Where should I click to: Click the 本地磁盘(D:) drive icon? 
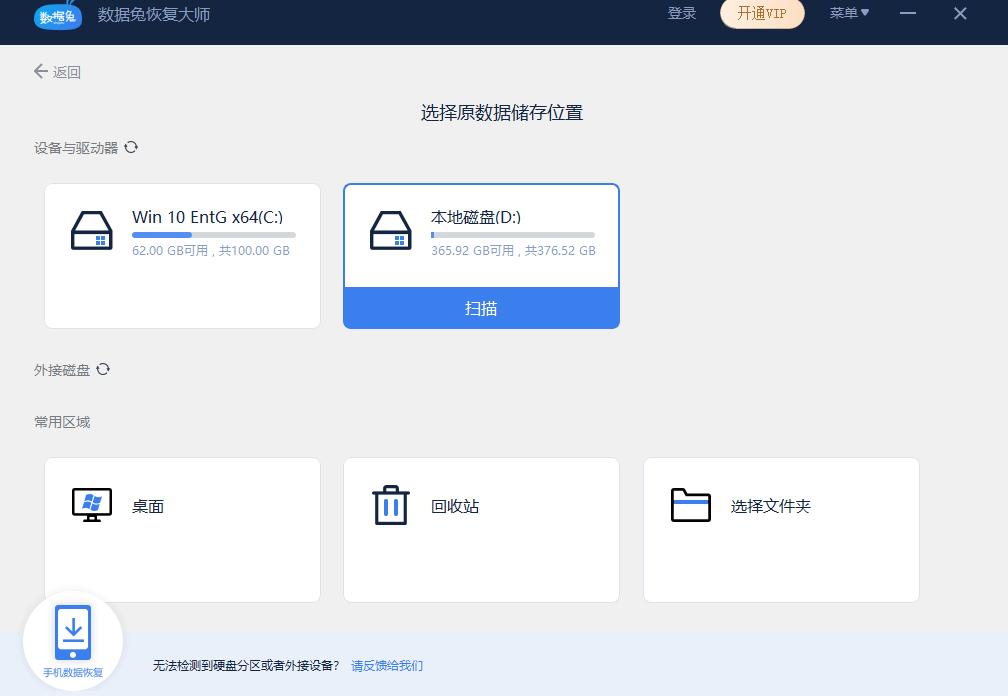390,231
